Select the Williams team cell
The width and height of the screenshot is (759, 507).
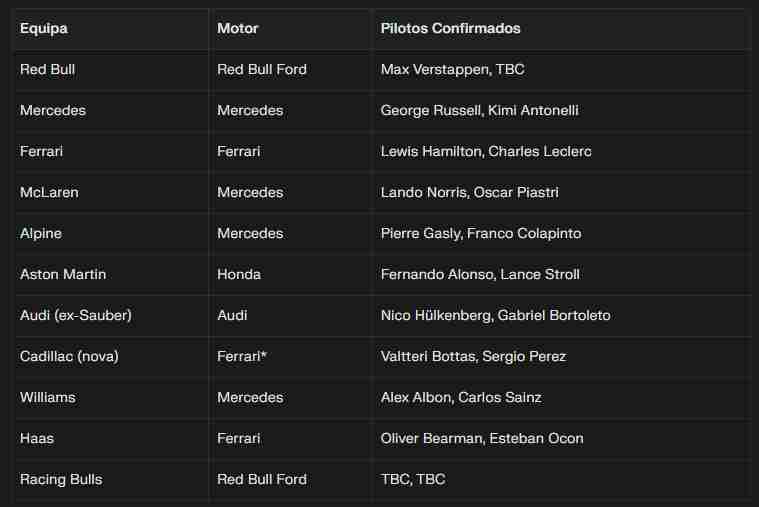[x=48, y=398]
